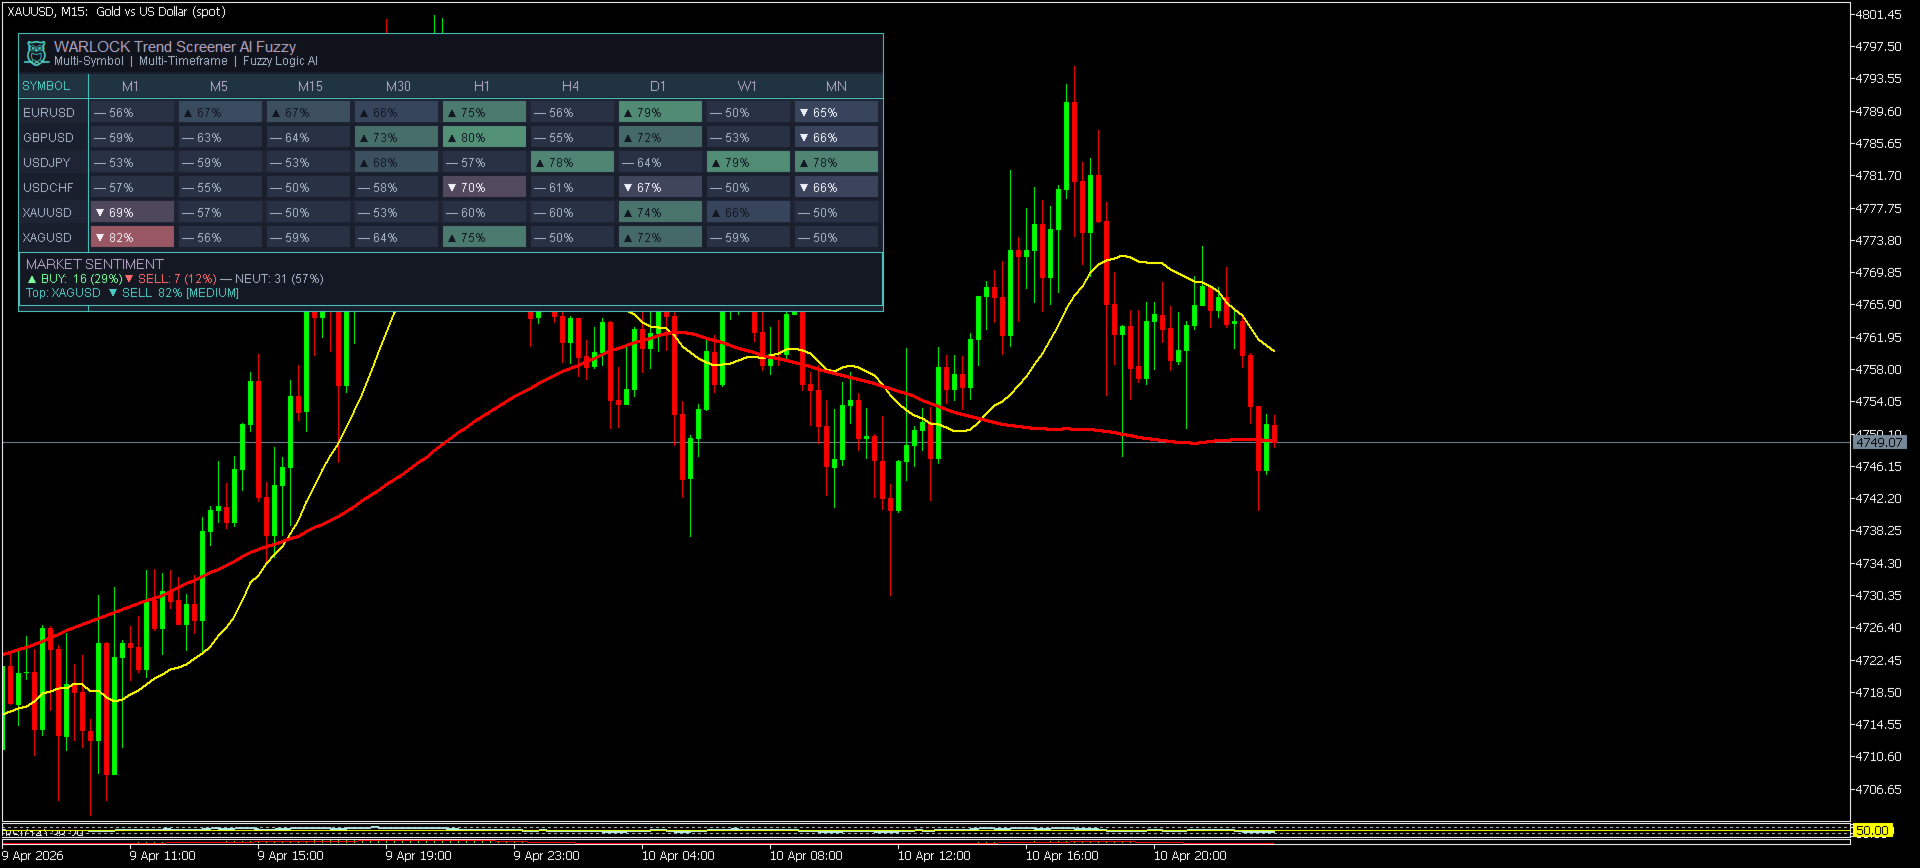Viewport: 1920px width, 868px height.
Task: Click EURUSD MN sell cell showing 65%
Action: tap(836, 112)
